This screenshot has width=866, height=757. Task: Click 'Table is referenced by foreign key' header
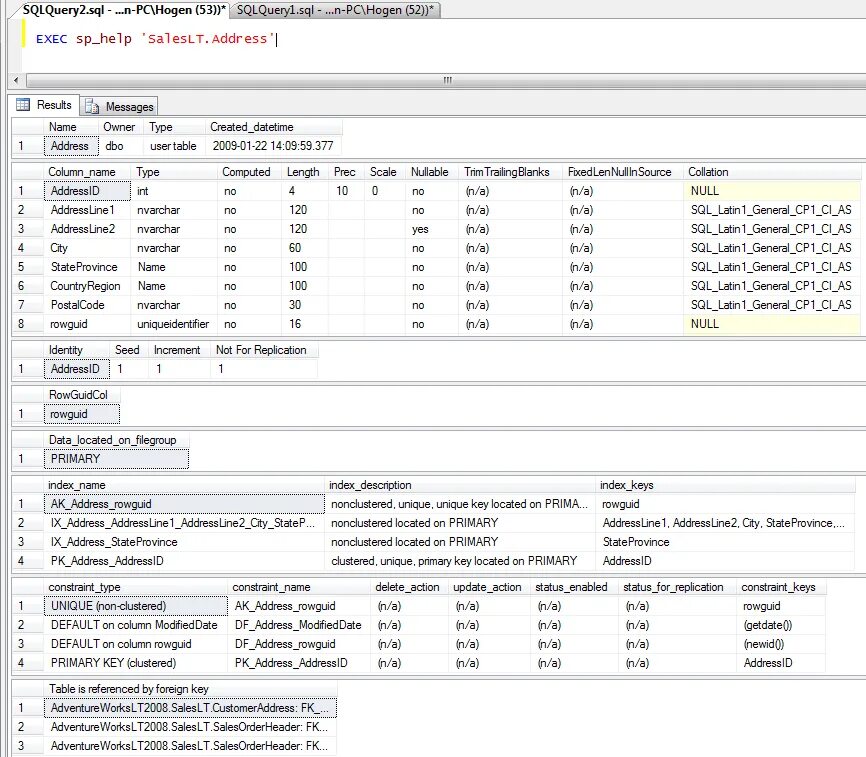[x=190, y=689]
